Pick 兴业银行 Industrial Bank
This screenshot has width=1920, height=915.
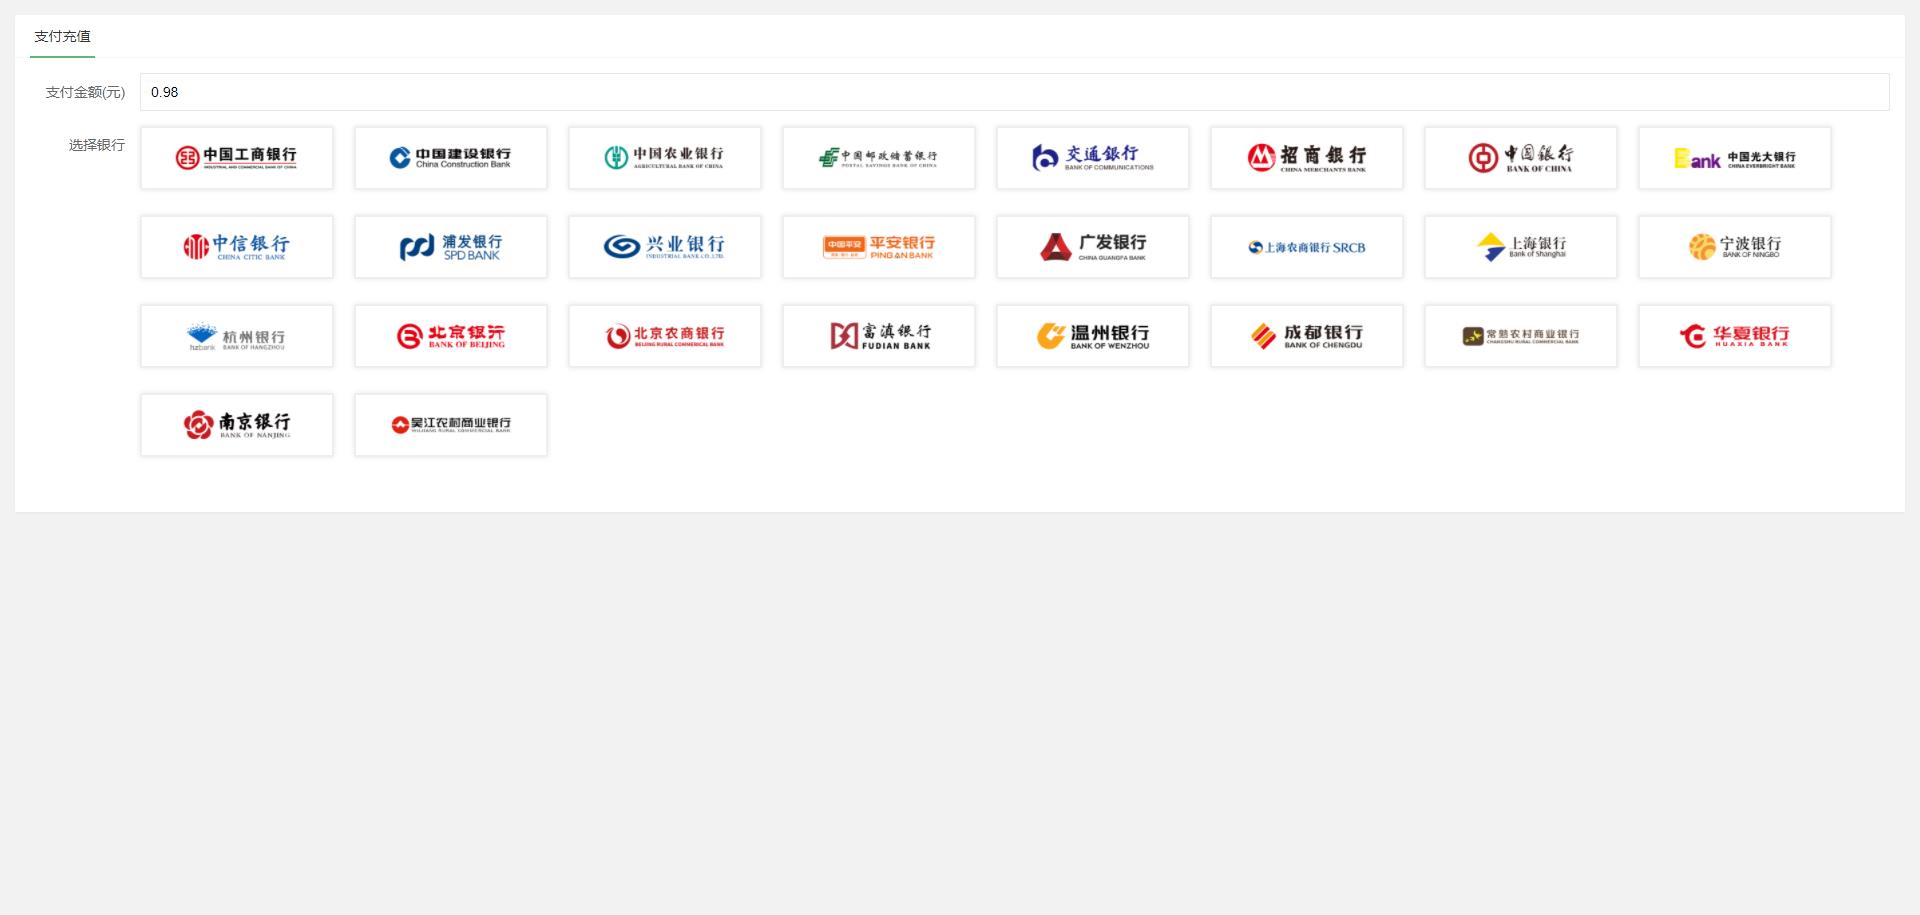click(665, 247)
